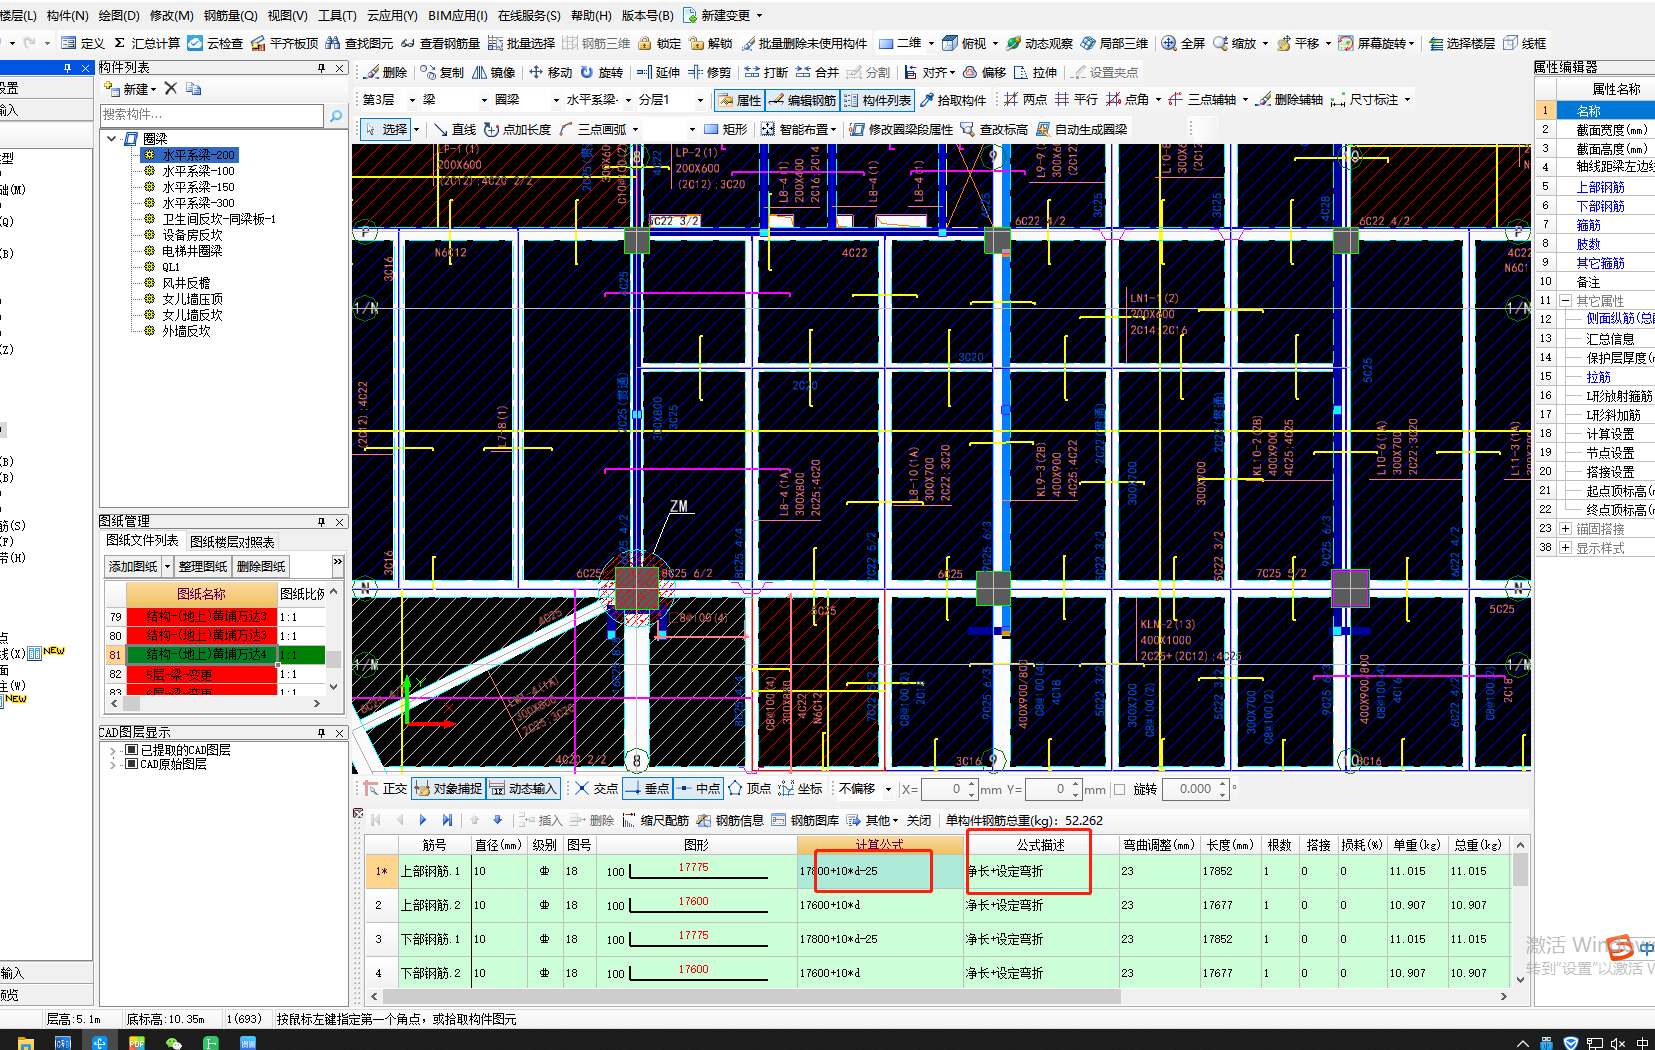1655x1050 pixels.
Task: Switch to 俯视 top view
Action: click(x=965, y=43)
